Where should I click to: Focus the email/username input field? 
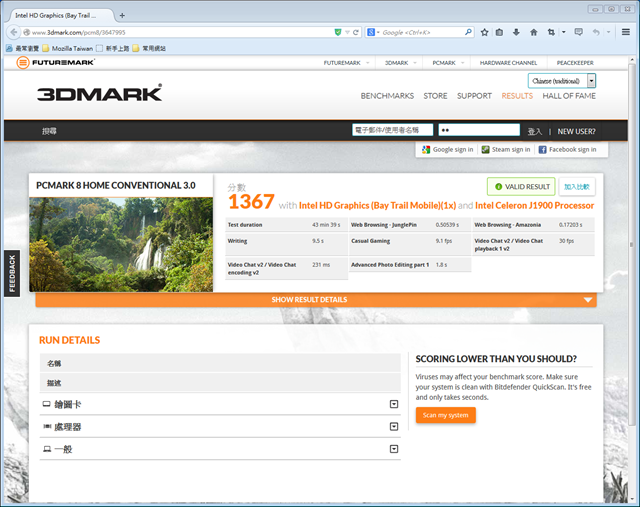coord(392,130)
